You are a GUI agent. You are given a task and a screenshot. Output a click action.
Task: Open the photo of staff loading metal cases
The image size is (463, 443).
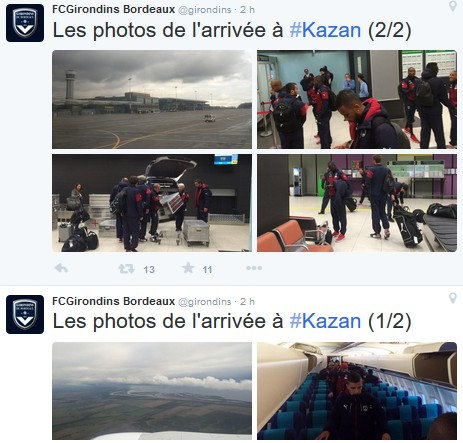[152, 203]
